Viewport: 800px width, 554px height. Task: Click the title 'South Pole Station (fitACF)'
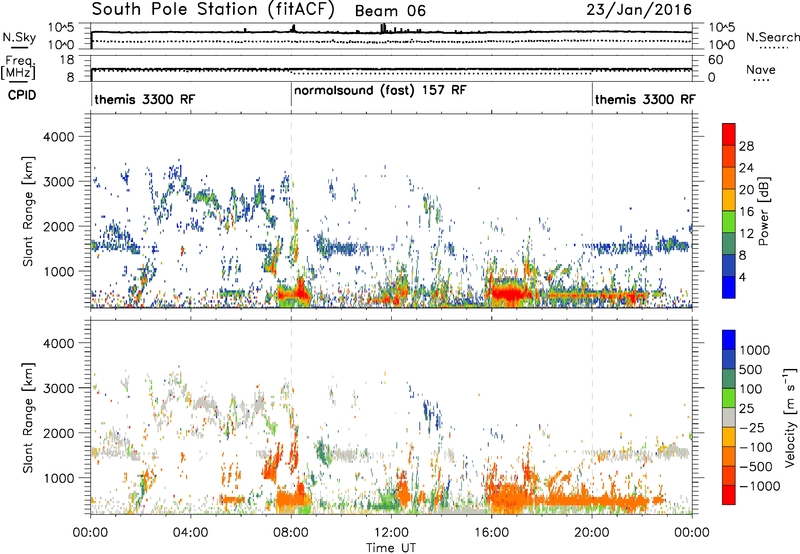click(213, 10)
